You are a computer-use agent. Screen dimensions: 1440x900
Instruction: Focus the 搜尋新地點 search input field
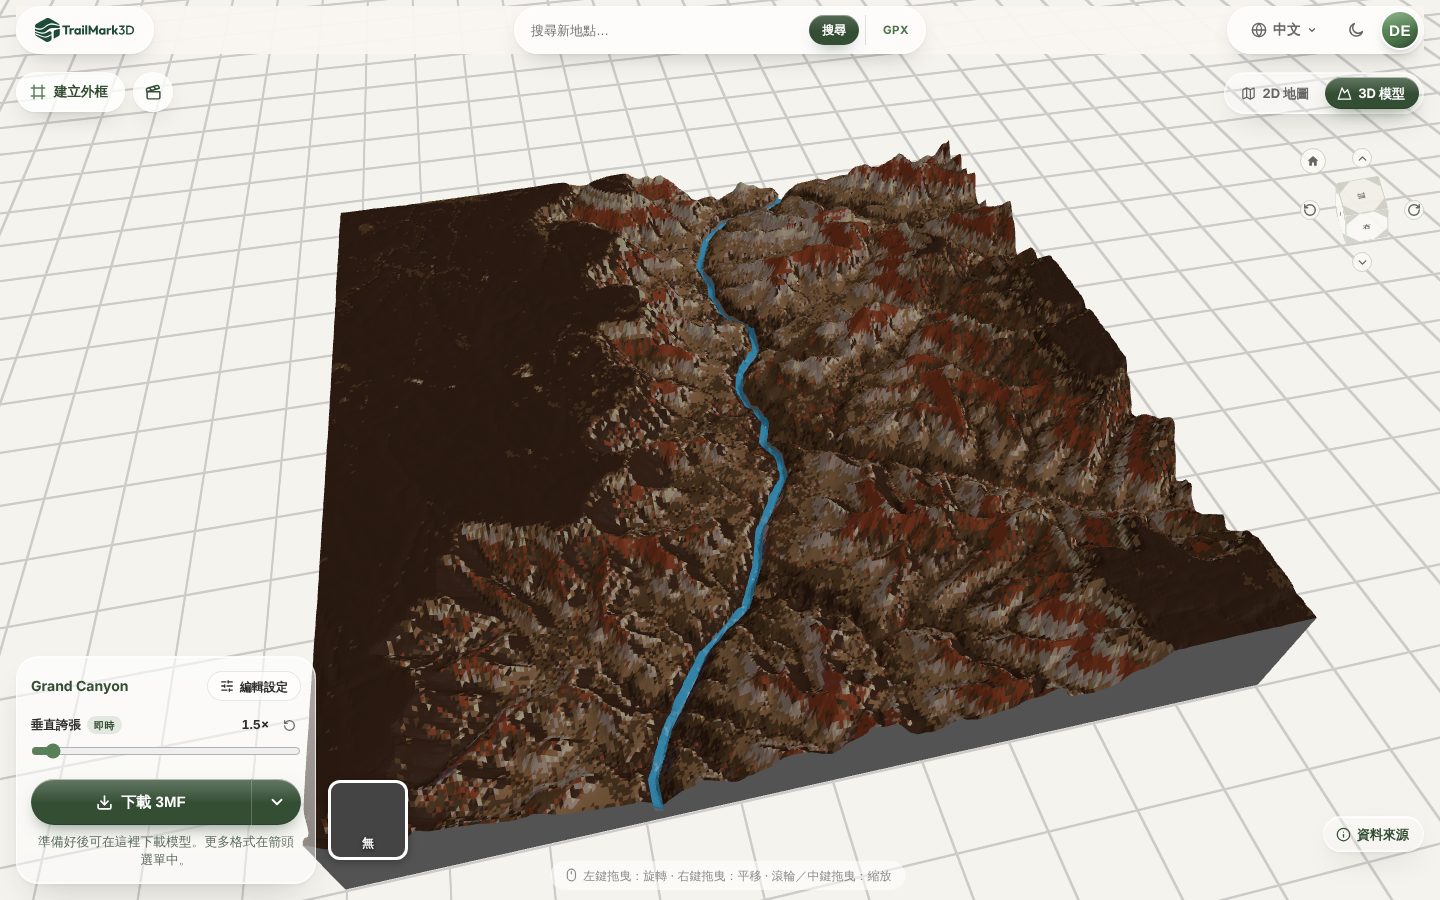tap(665, 30)
